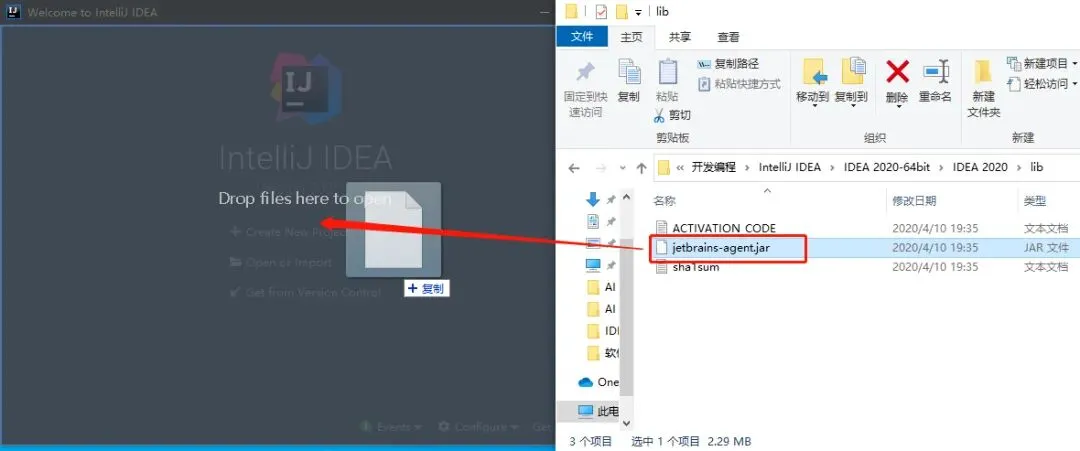Click the ACTIVATION_CODE file icon
The height and width of the screenshot is (451, 1080).
(x=661, y=228)
